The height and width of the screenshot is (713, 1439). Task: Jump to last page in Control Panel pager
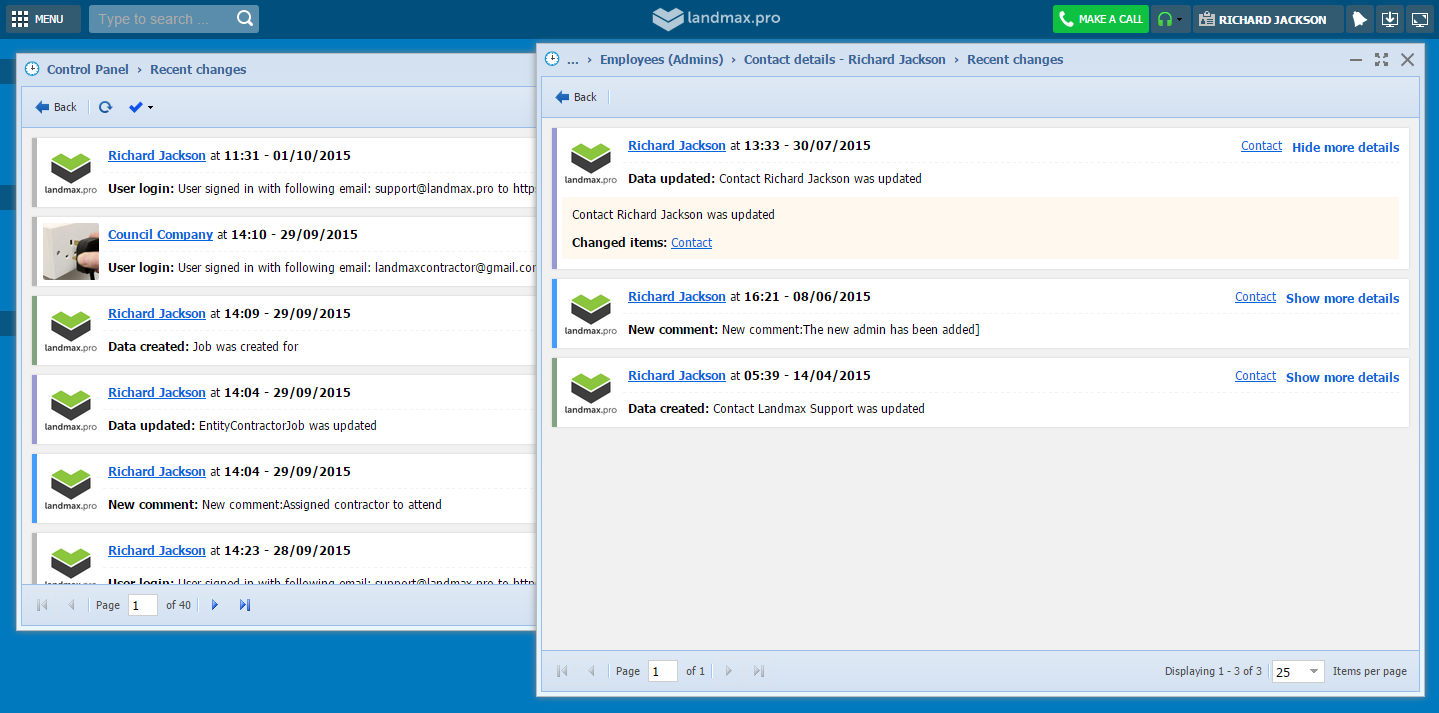coord(245,605)
